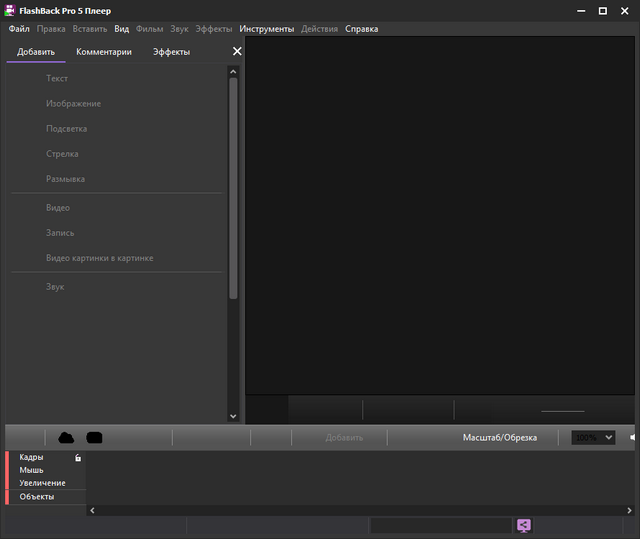This screenshot has width=640, height=539.
Task: Switch to the Эффекты tab
Action: 171,52
